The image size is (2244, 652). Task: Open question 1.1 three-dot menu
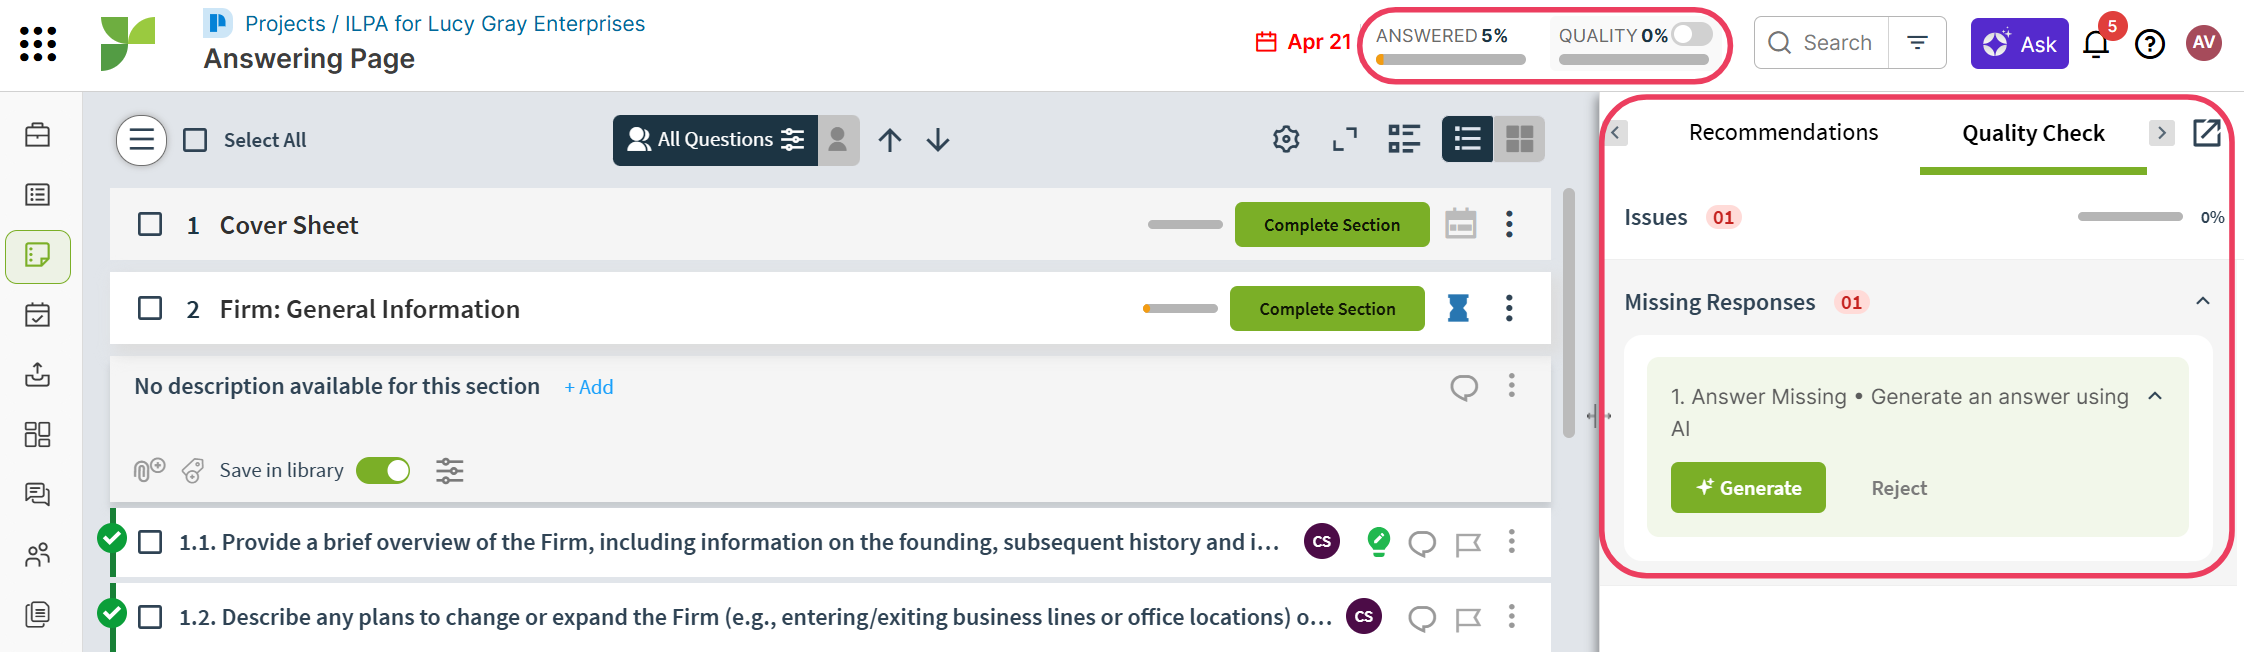click(1512, 541)
